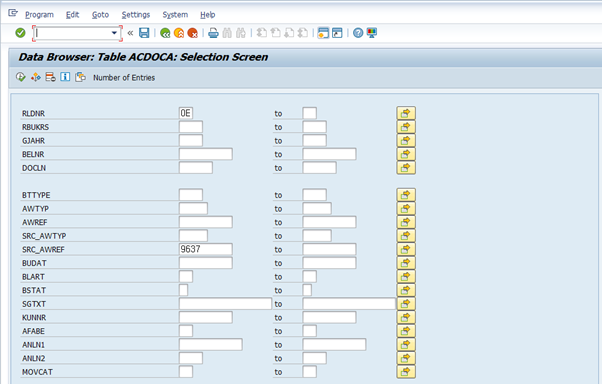Open the Edit menu
This screenshot has width=602, height=384.
click(72, 15)
